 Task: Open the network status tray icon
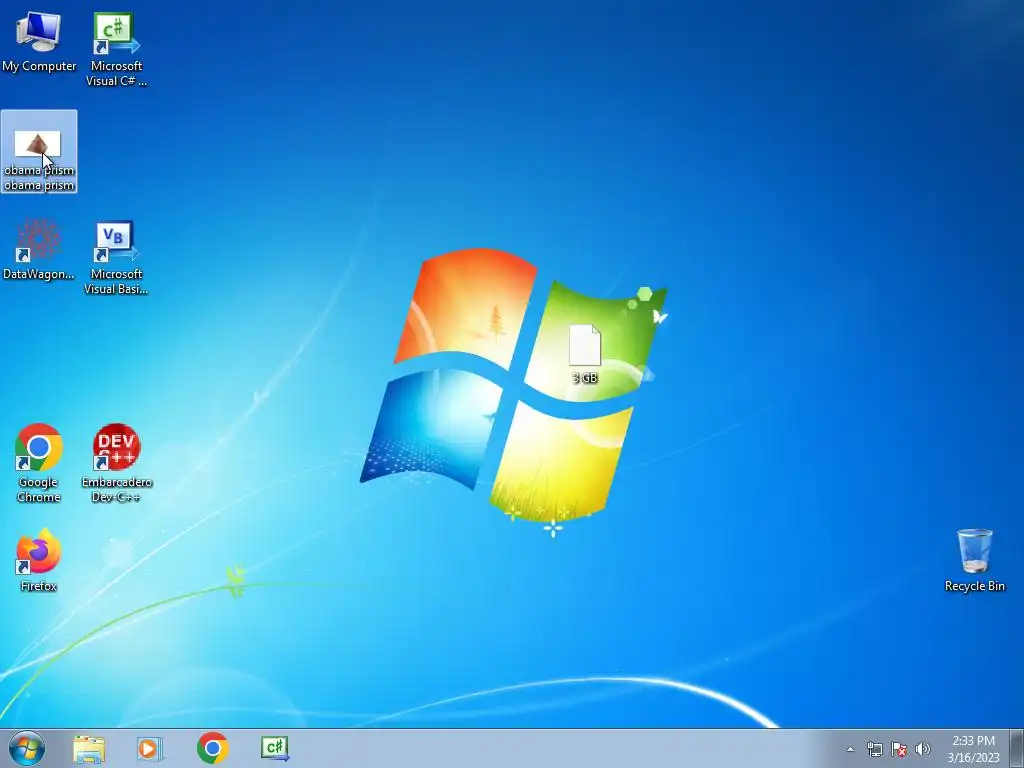click(874, 749)
